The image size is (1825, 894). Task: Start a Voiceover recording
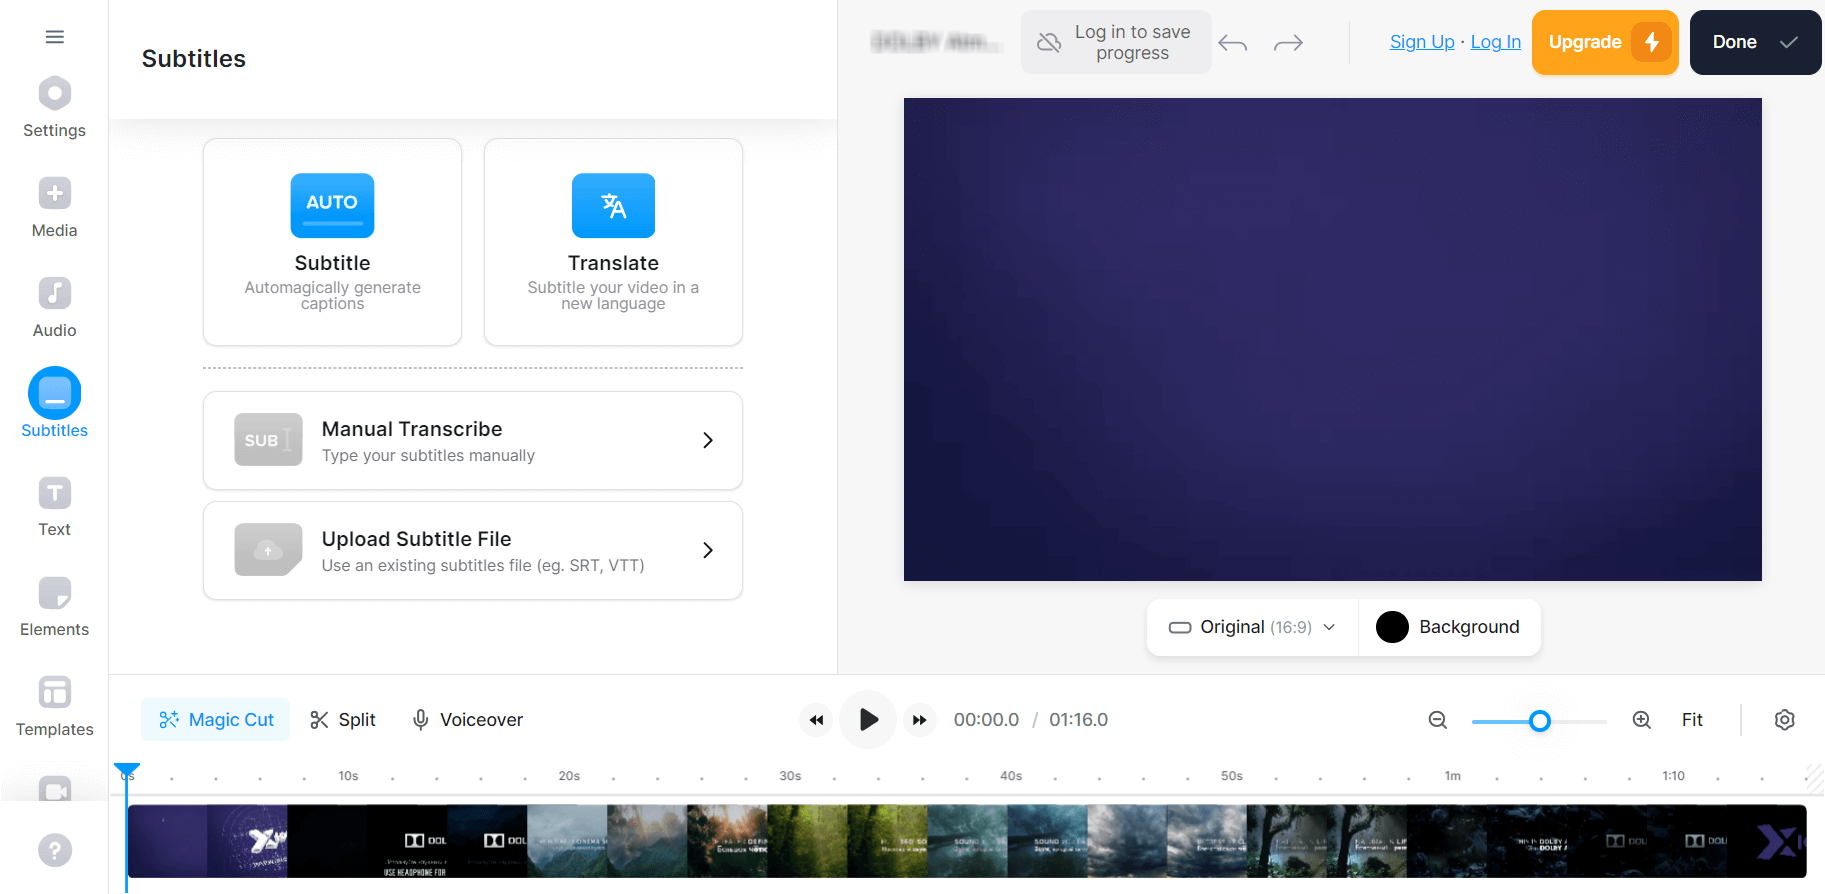tap(467, 720)
